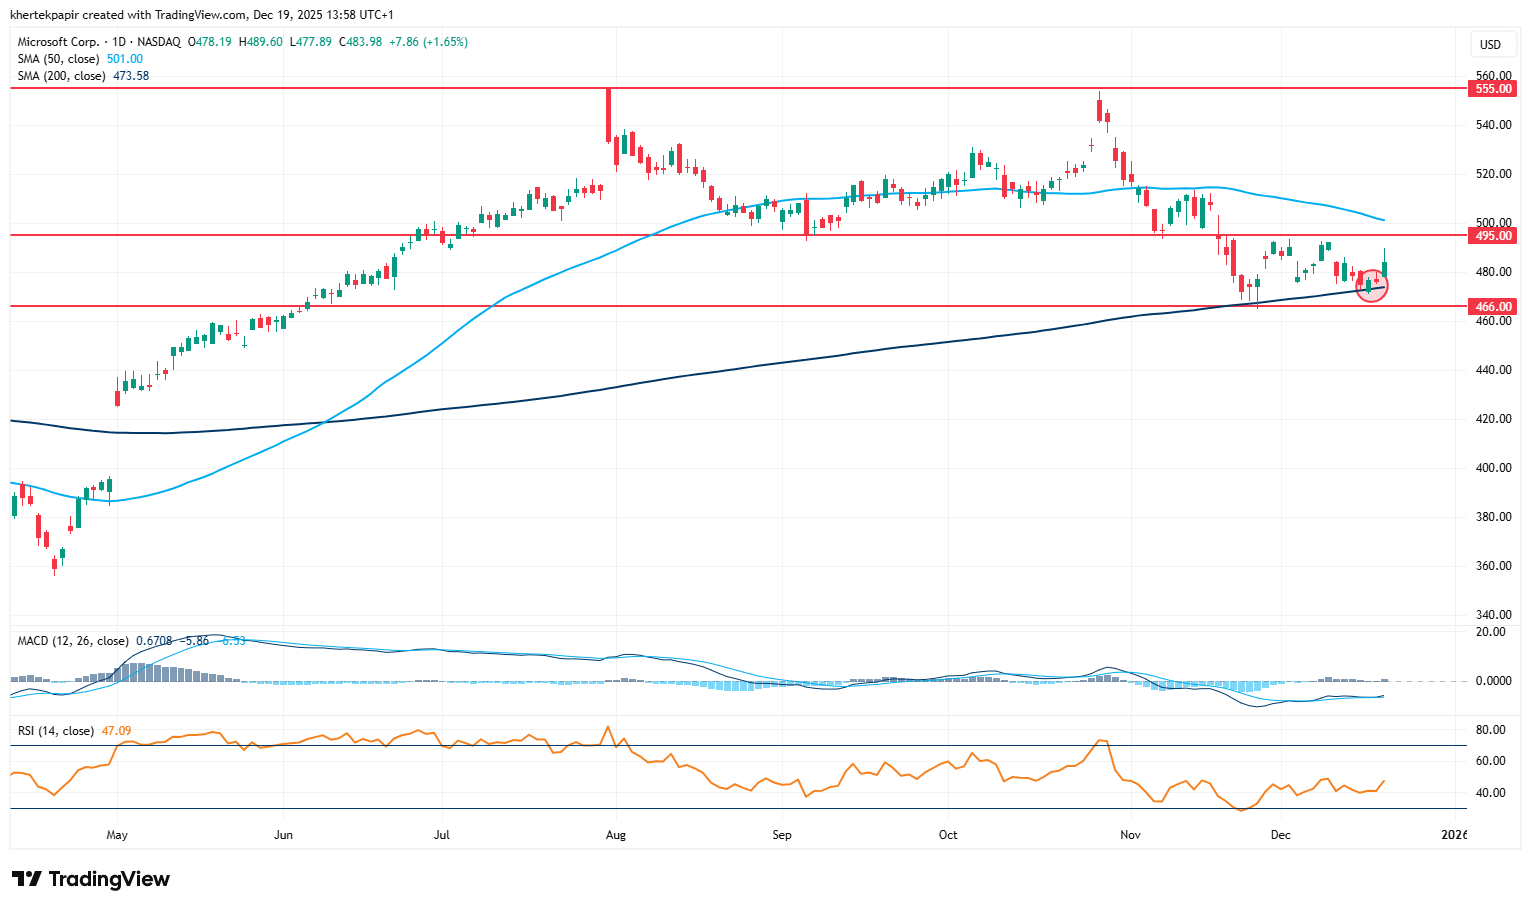Select the Nov label on the time axis
Image resolution: width=1531 pixels, height=909 pixels.
[1130, 835]
